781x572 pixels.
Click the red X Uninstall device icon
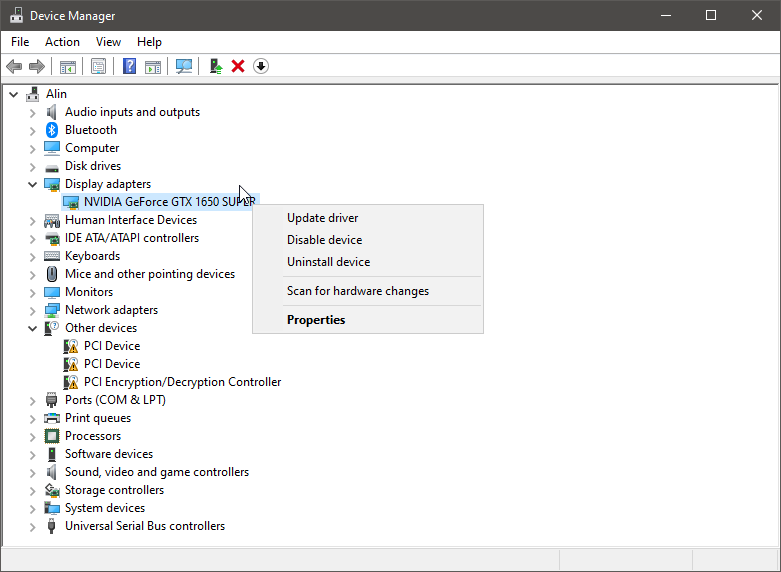pos(238,66)
